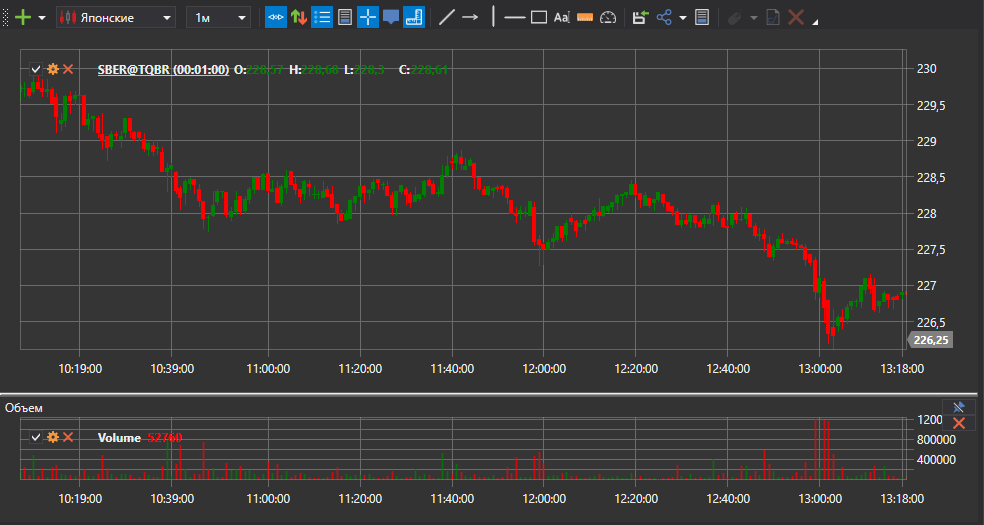
Task: Select the diagonal trend line drawing tool
Action: click(446, 17)
